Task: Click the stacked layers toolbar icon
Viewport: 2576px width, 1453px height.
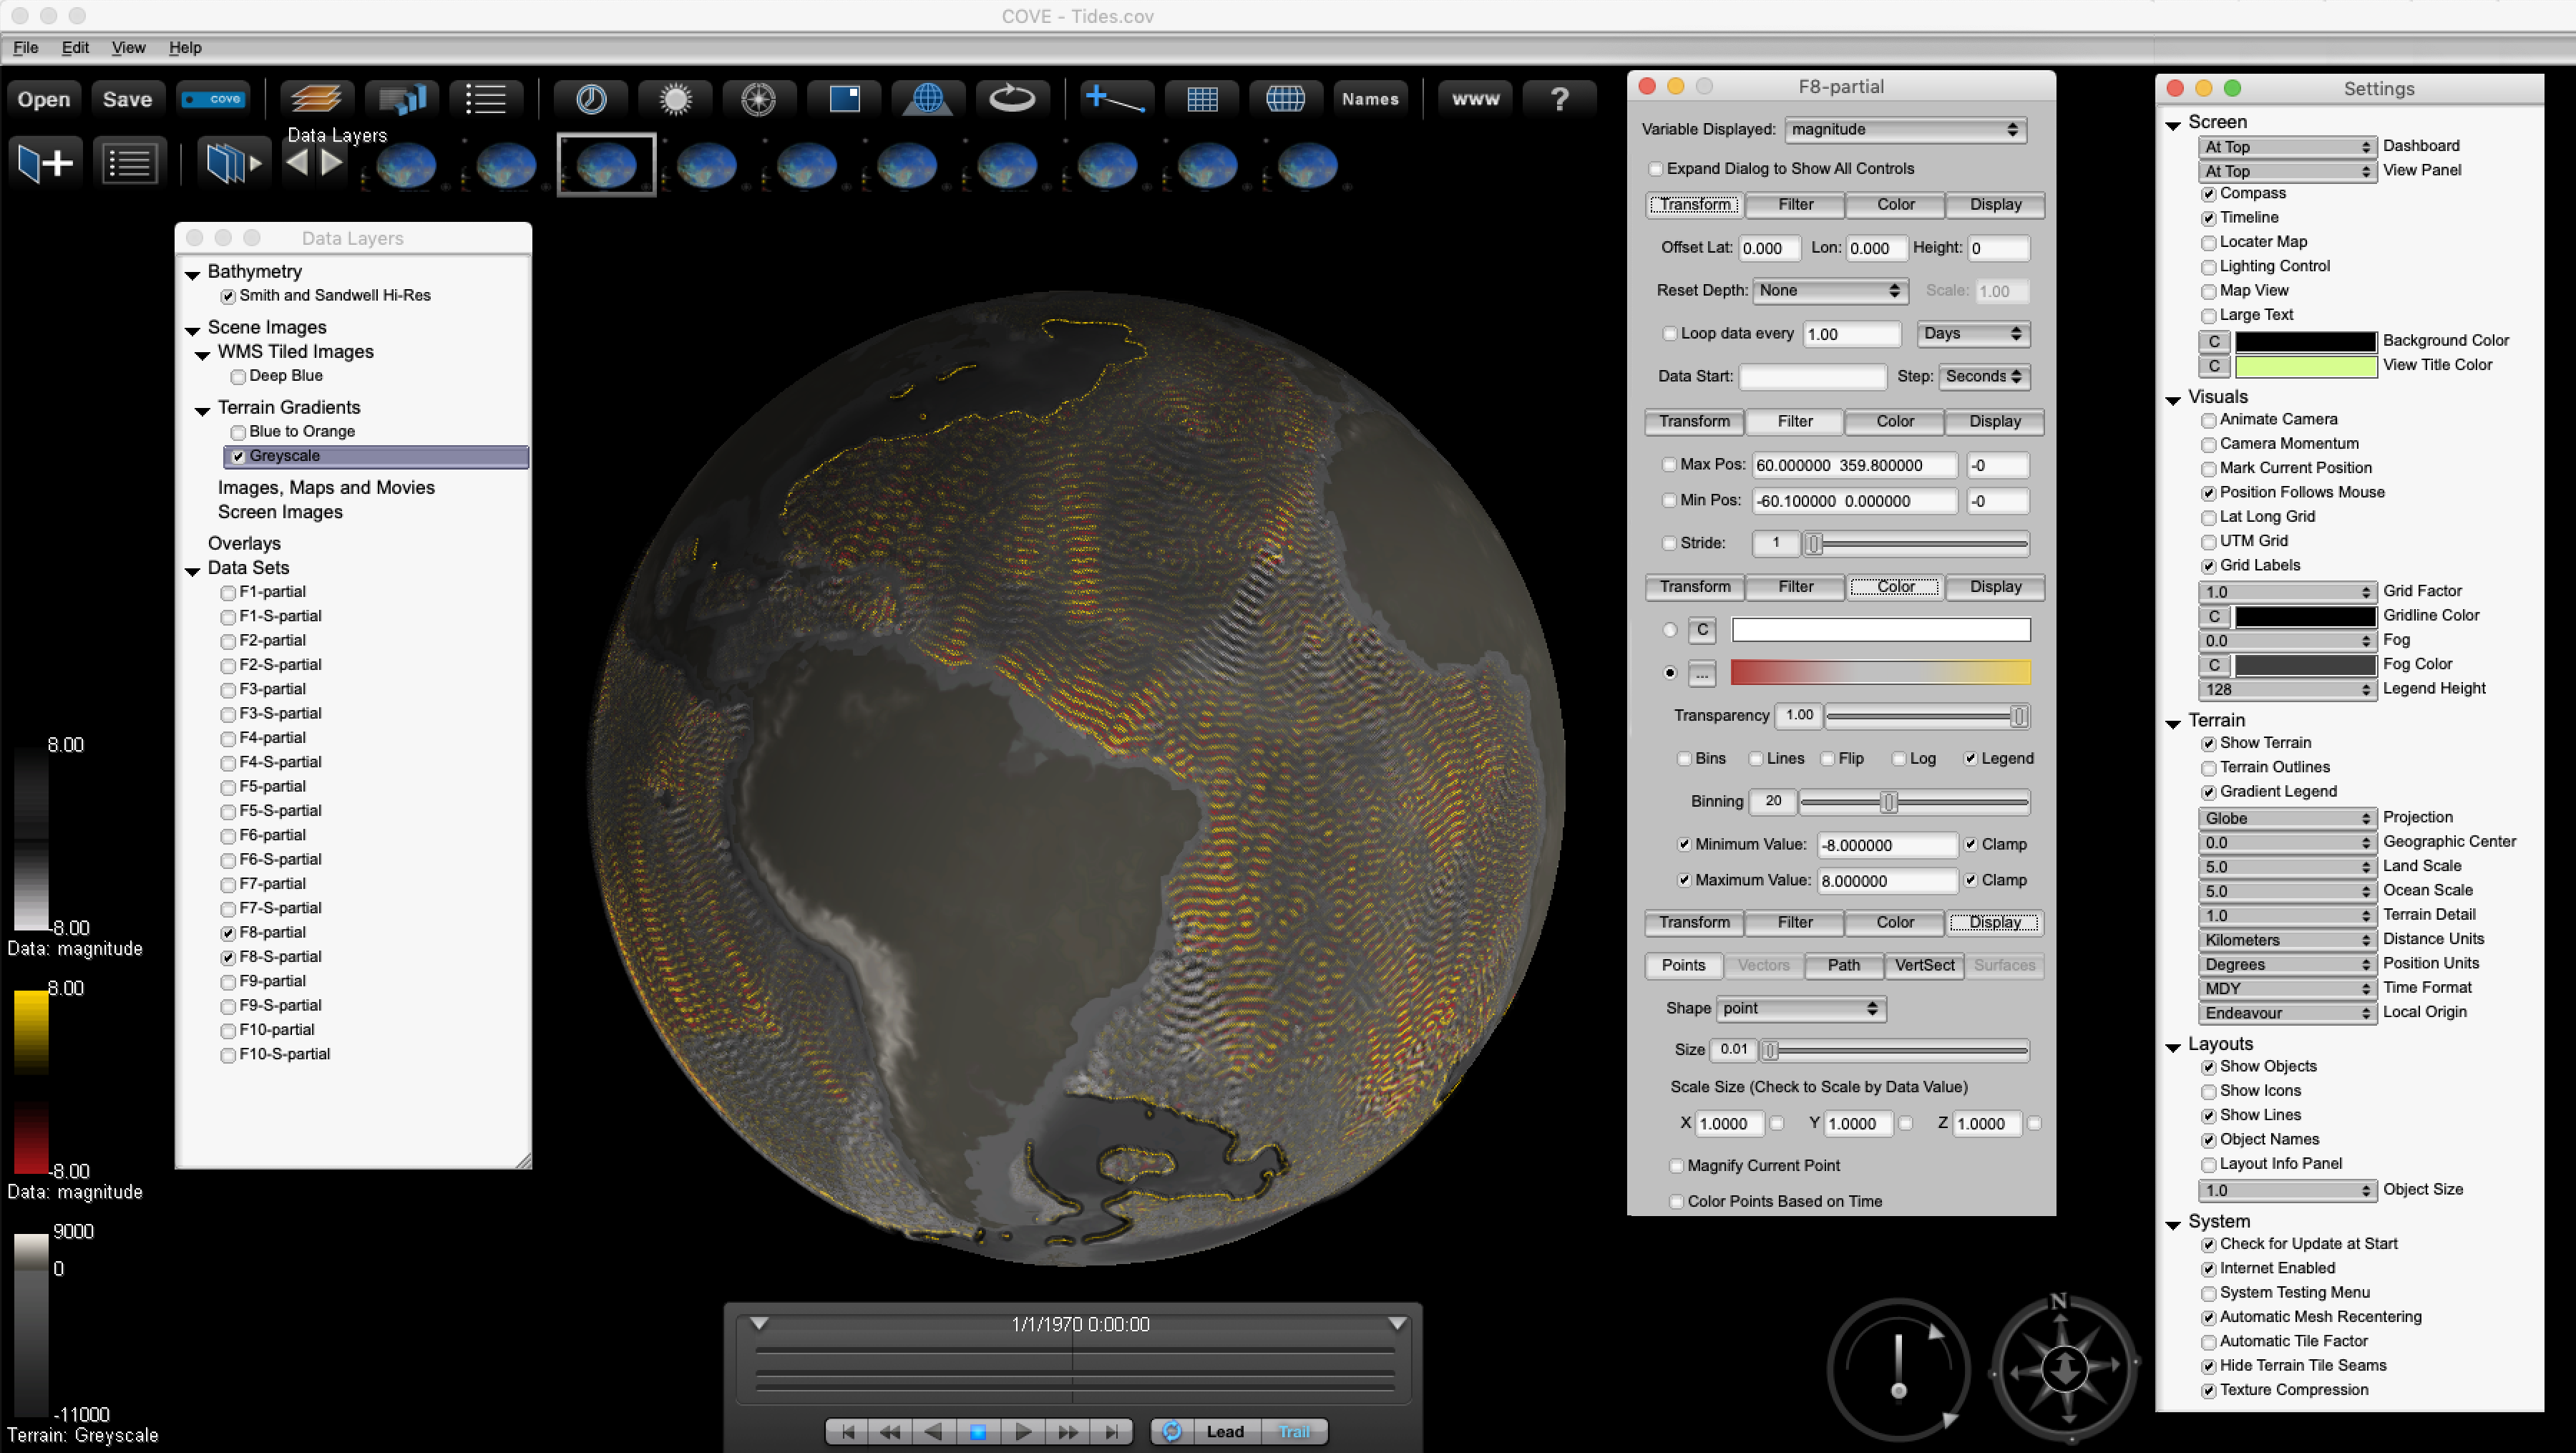Action: pos(316,99)
